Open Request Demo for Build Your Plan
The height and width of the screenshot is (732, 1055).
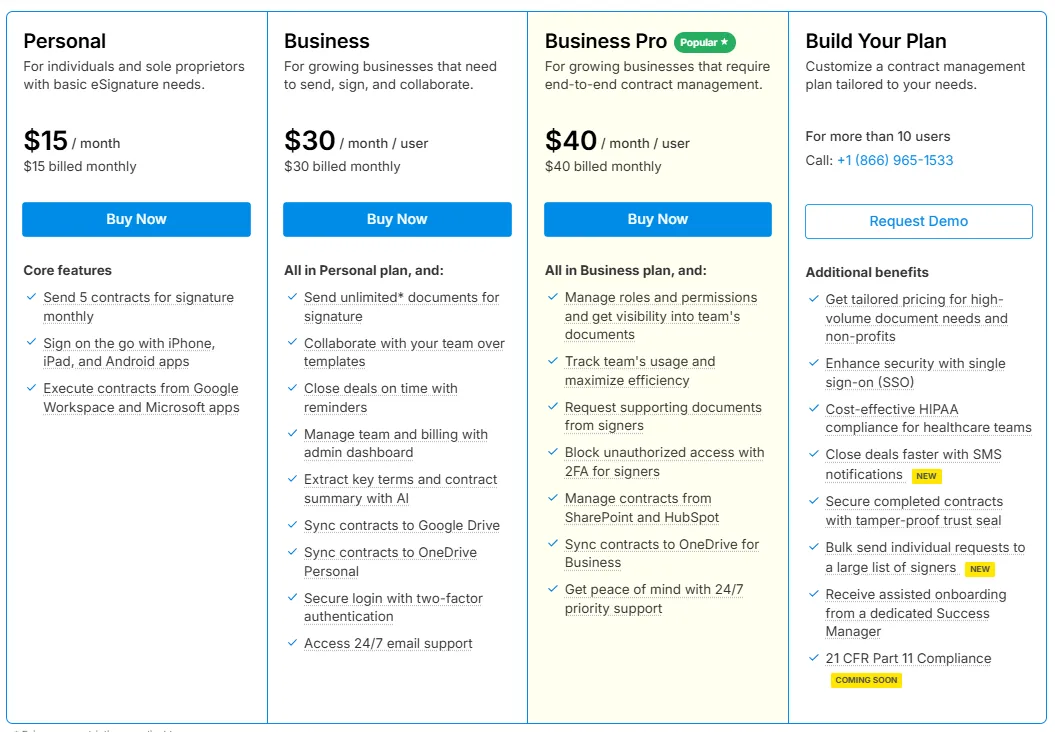(x=918, y=221)
